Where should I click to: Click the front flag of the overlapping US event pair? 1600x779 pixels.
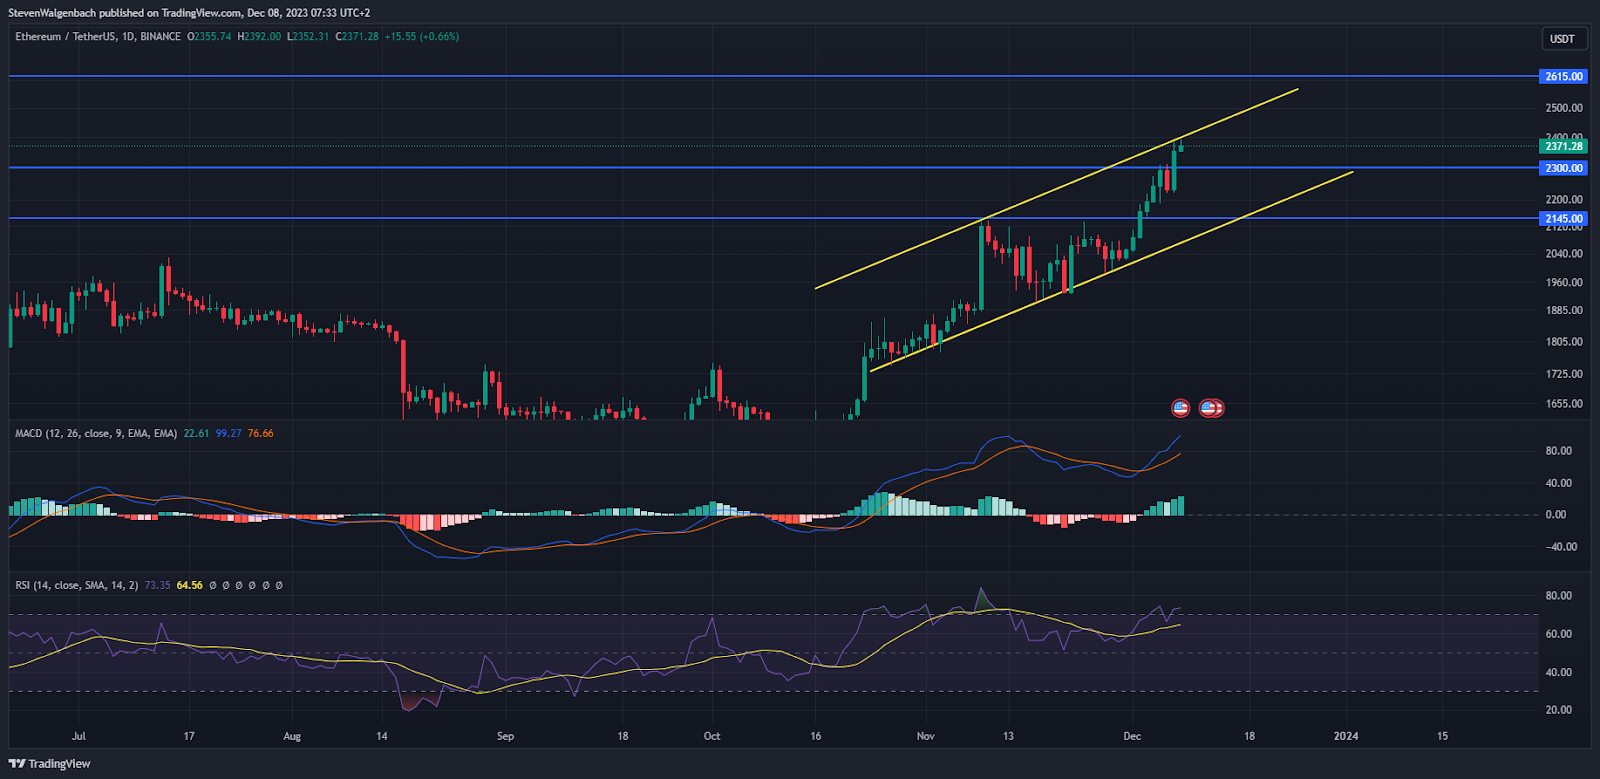pyautogui.click(x=1208, y=408)
